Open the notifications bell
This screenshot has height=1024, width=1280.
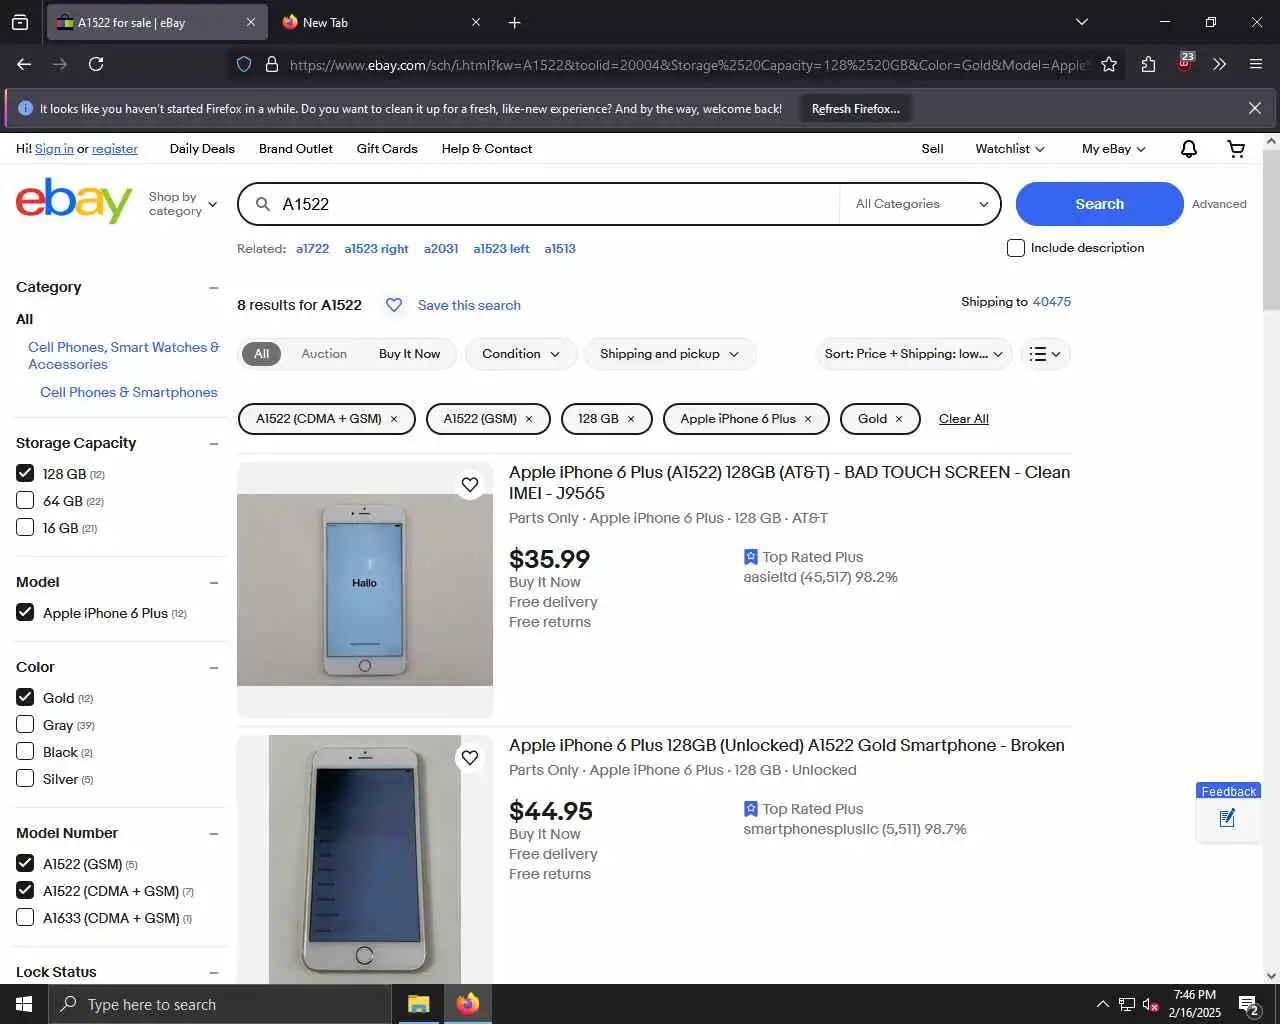(1189, 149)
